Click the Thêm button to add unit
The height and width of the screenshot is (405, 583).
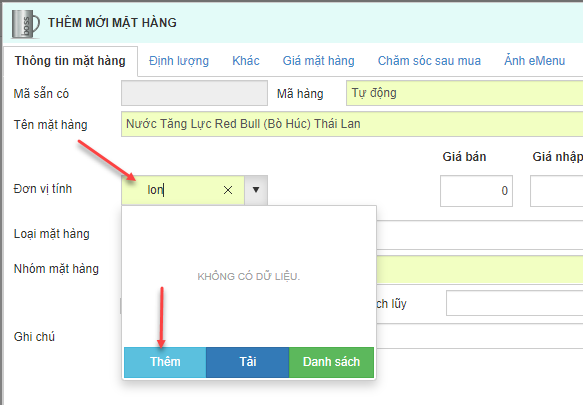pos(165,362)
